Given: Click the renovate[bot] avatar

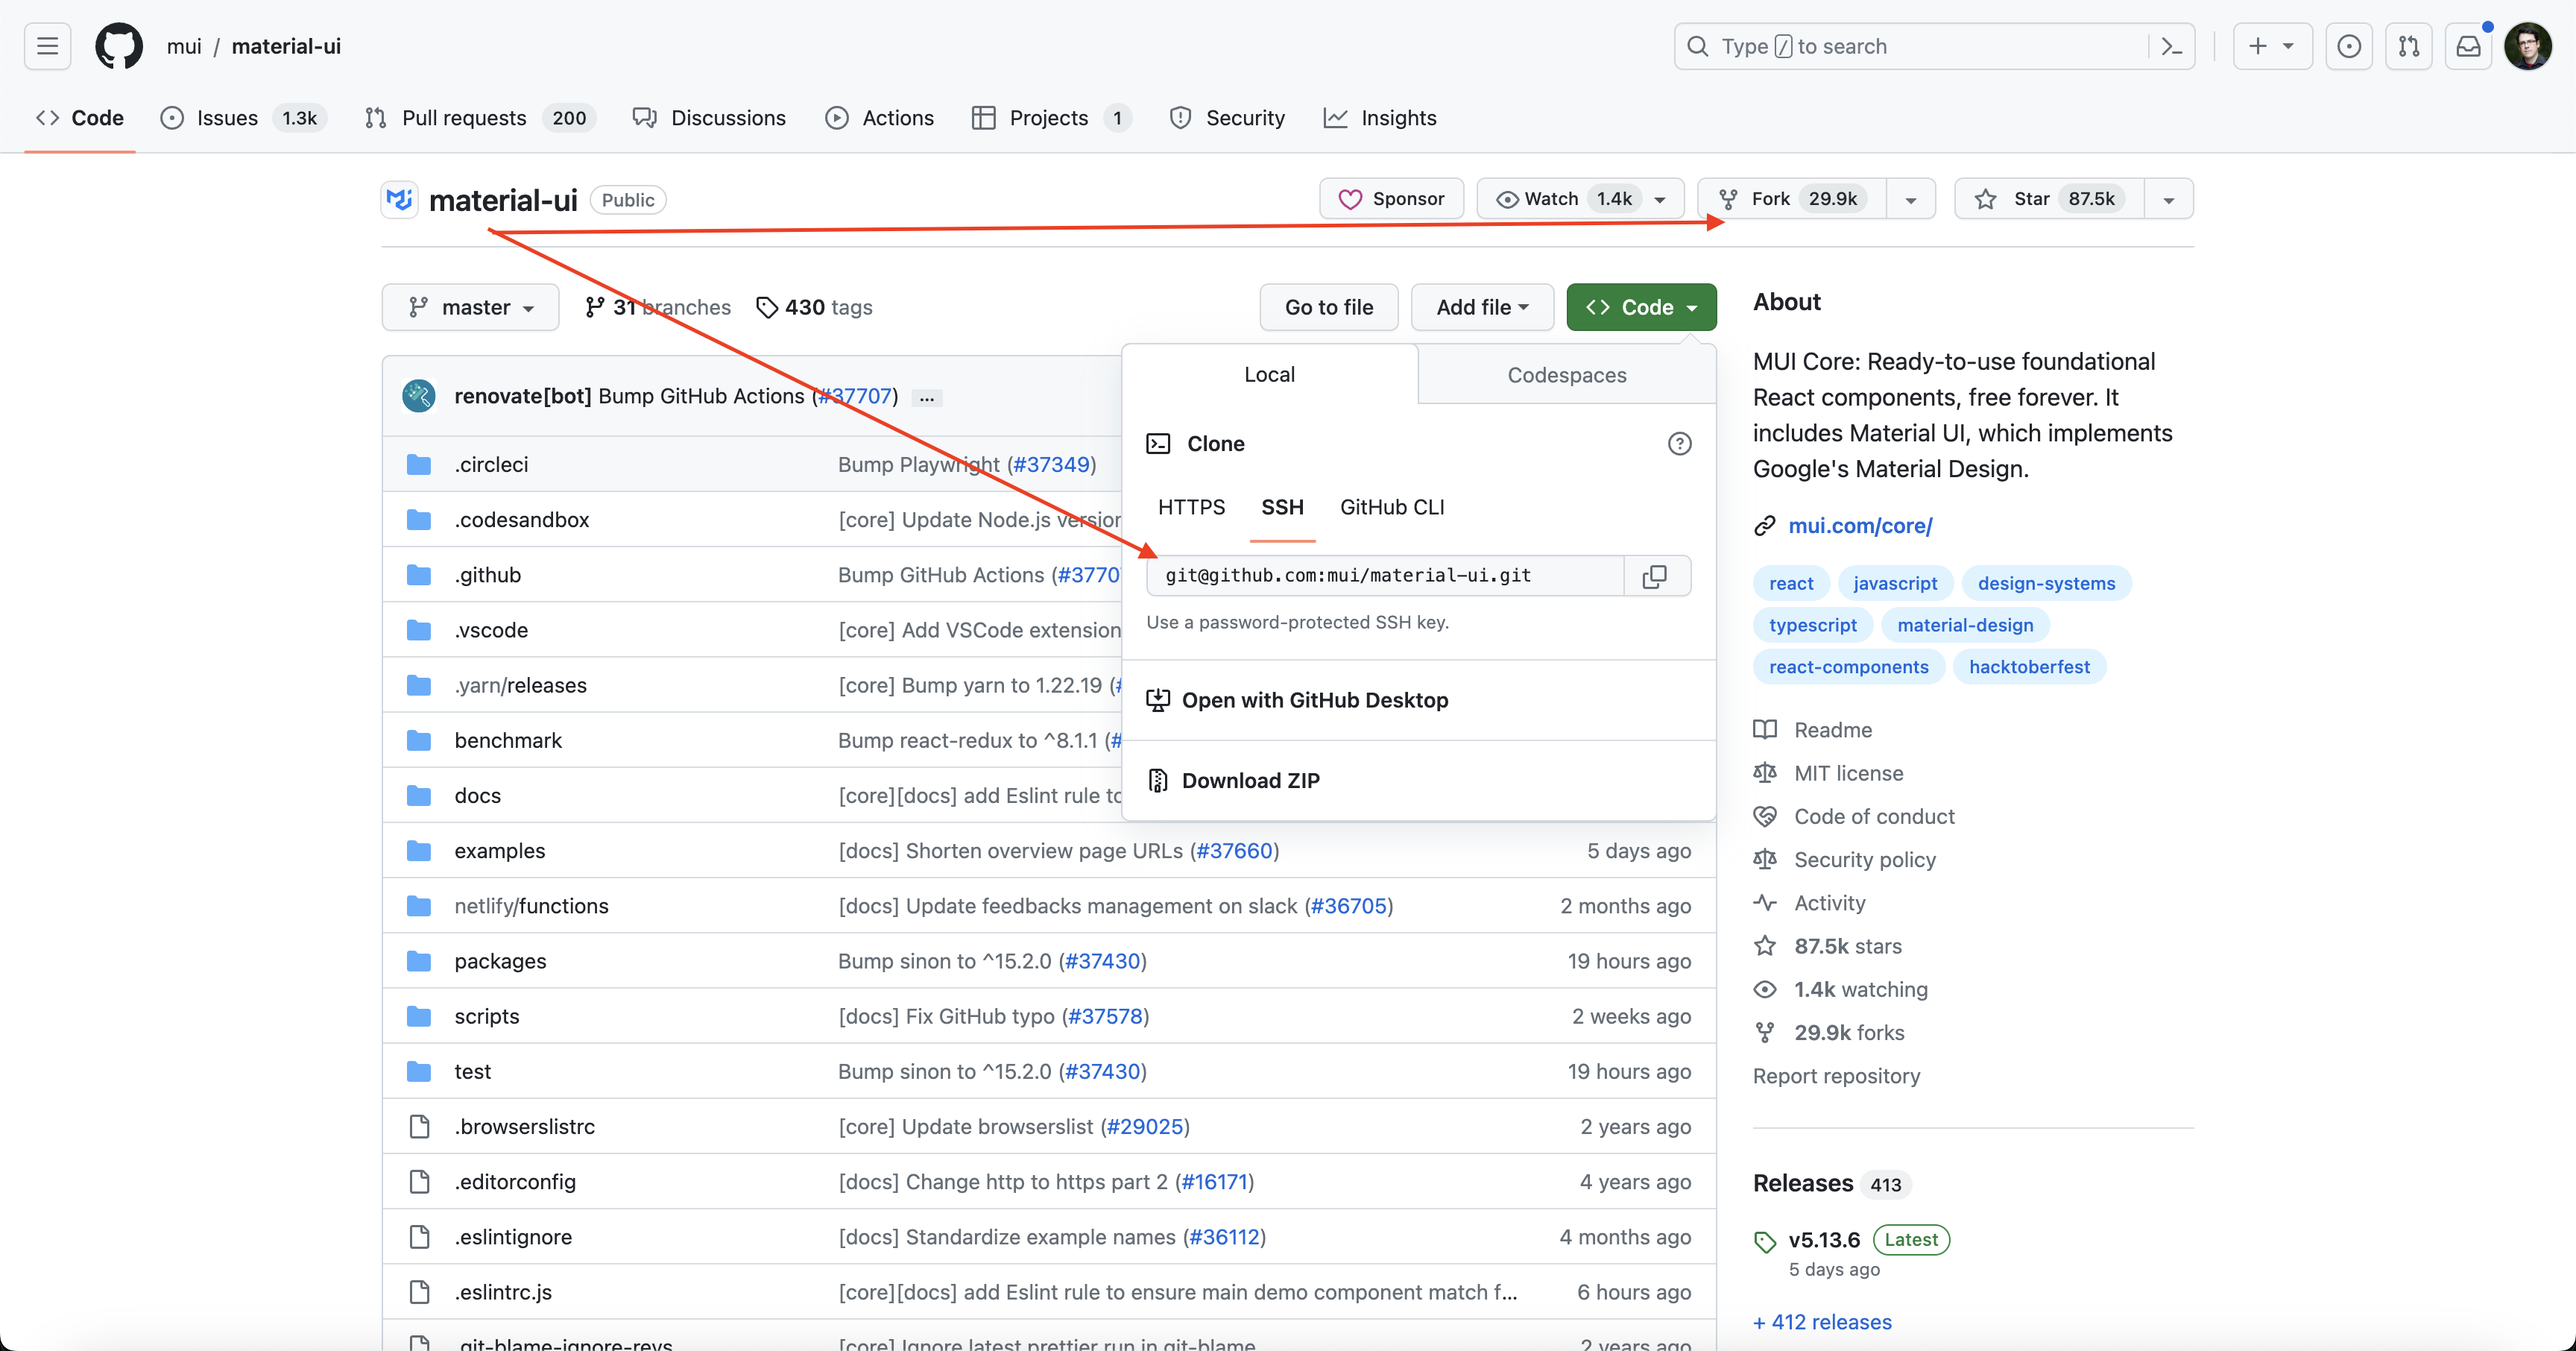Looking at the screenshot, I should coord(418,396).
